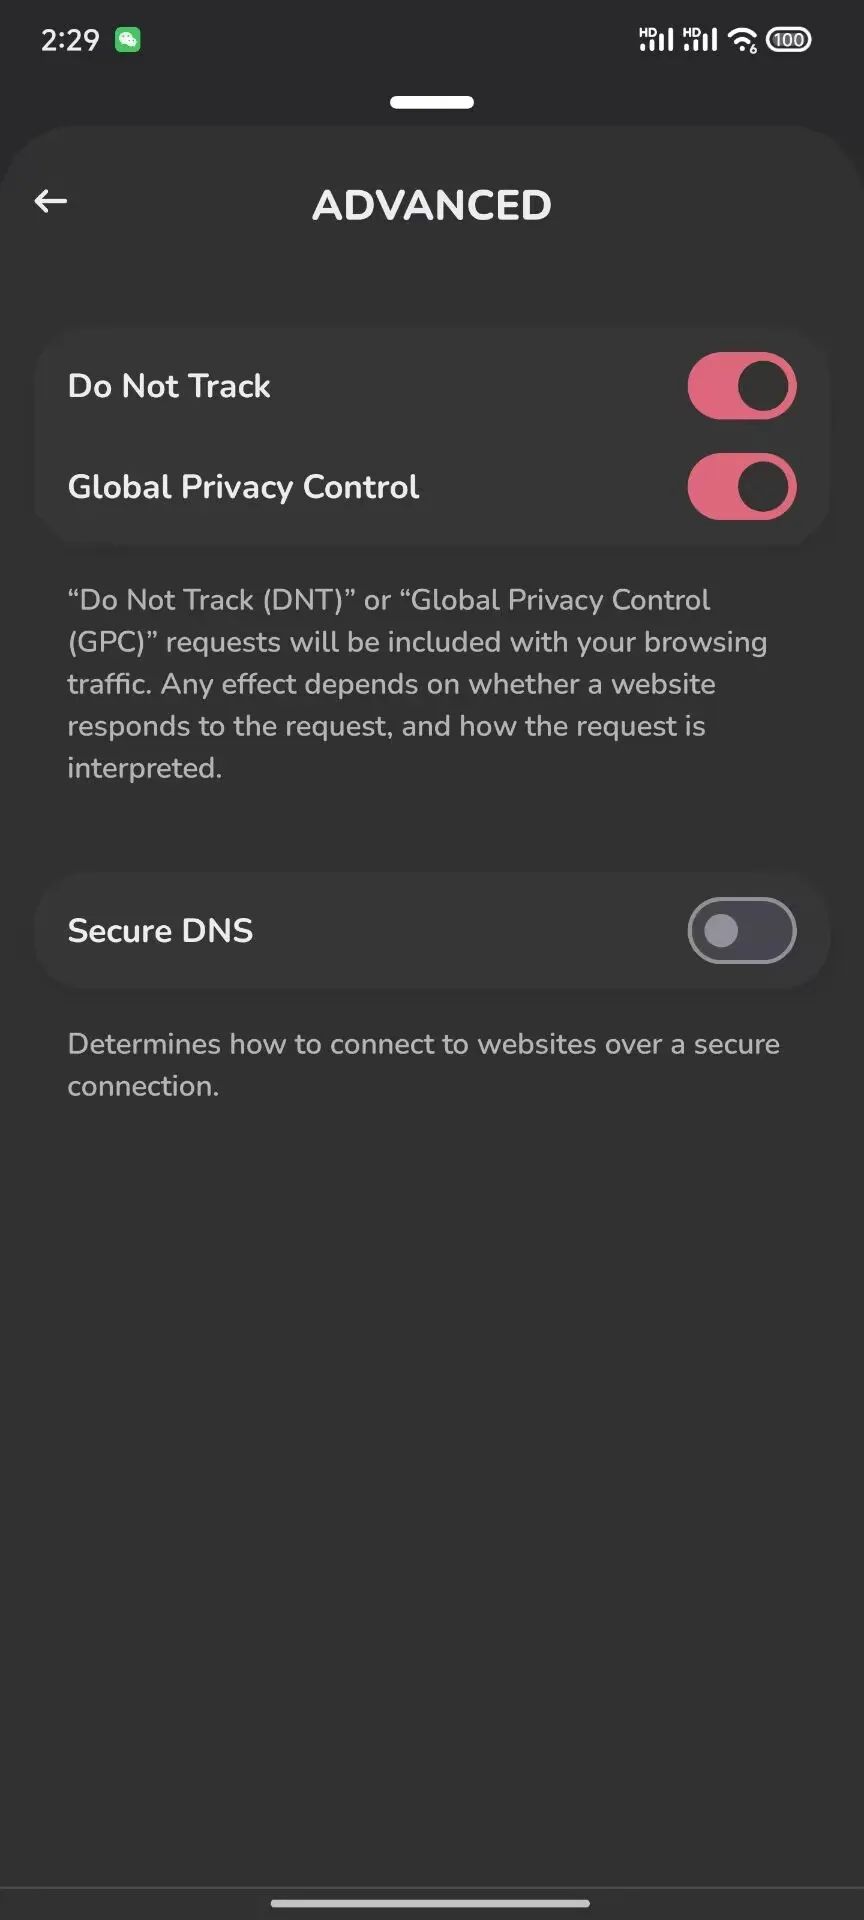Image resolution: width=864 pixels, height=1920 pixels.
Task: Click the ADVANCED page title
Action: pos(432,206)
